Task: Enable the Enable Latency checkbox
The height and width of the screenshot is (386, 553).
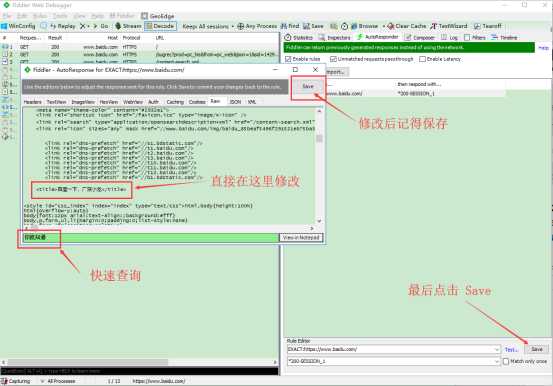Action: point(422,59)
